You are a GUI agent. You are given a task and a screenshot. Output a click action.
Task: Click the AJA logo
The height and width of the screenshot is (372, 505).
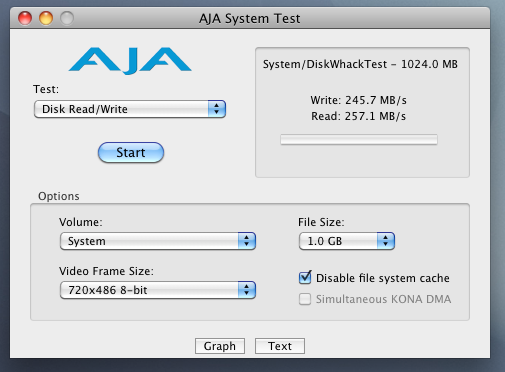(130, 61)
